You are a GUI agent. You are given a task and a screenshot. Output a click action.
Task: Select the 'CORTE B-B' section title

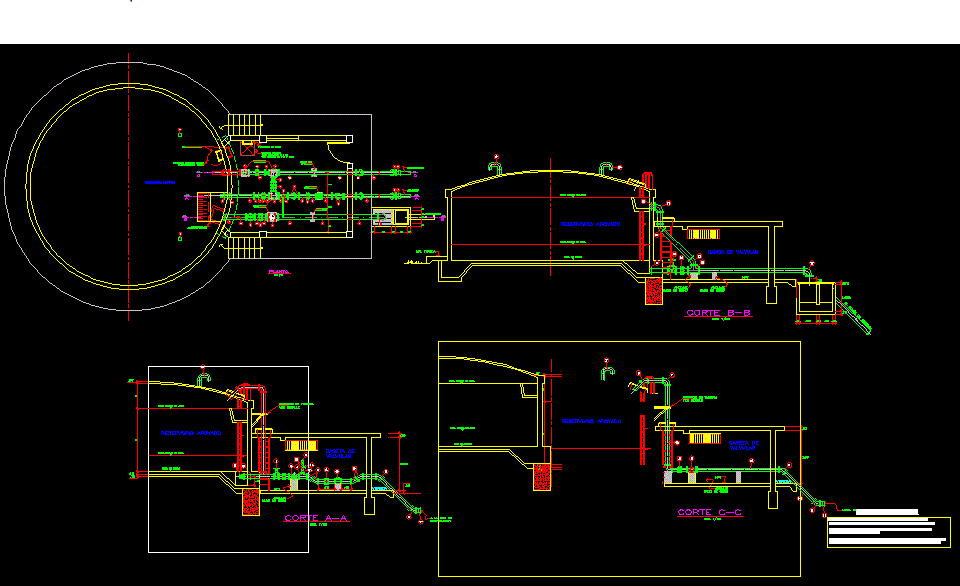(718, 313)
